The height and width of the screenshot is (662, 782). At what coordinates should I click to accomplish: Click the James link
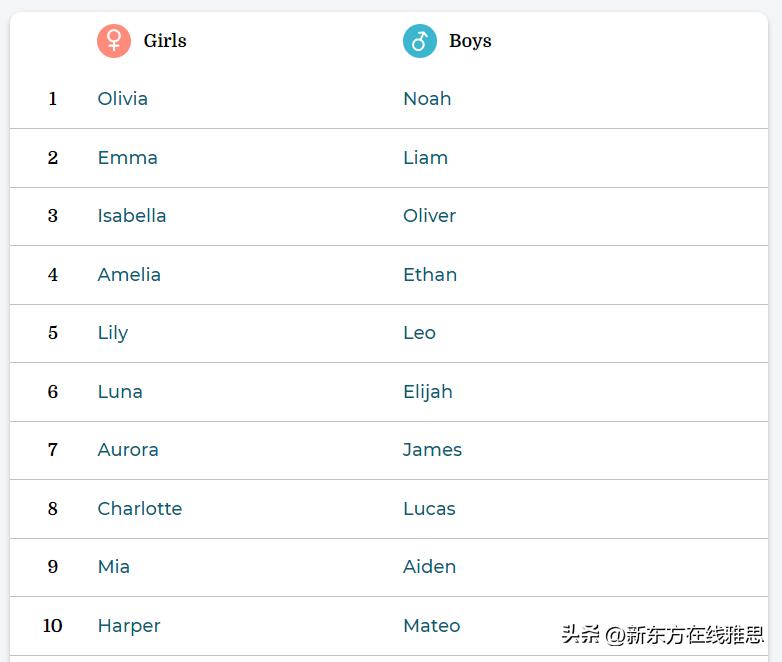coord(432,450)
